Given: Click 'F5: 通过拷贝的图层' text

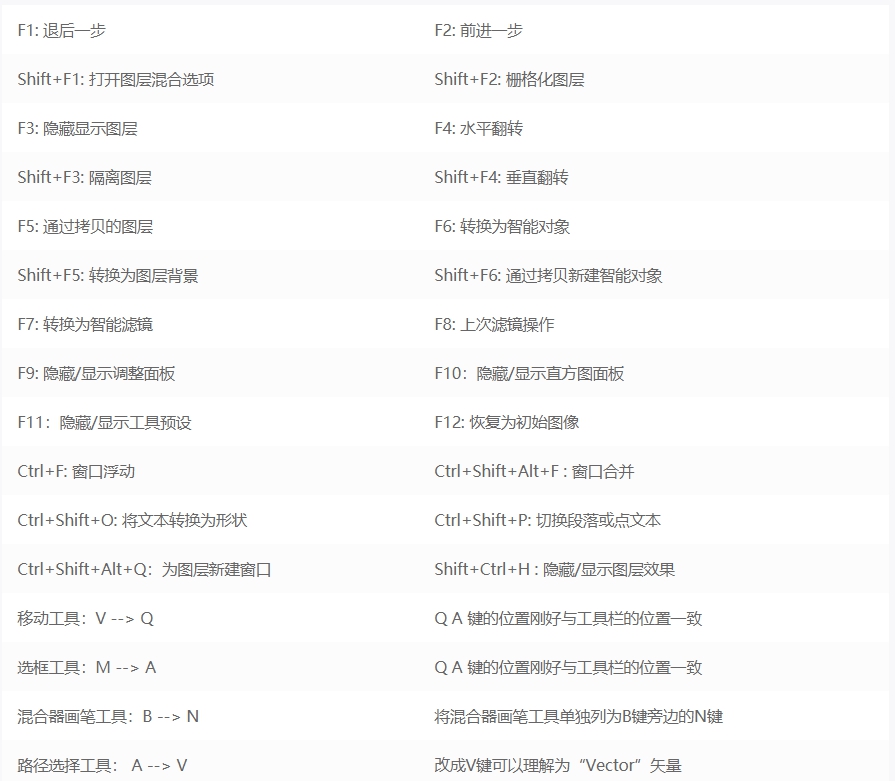Looking at the screenshot, I should pos(85,227).
